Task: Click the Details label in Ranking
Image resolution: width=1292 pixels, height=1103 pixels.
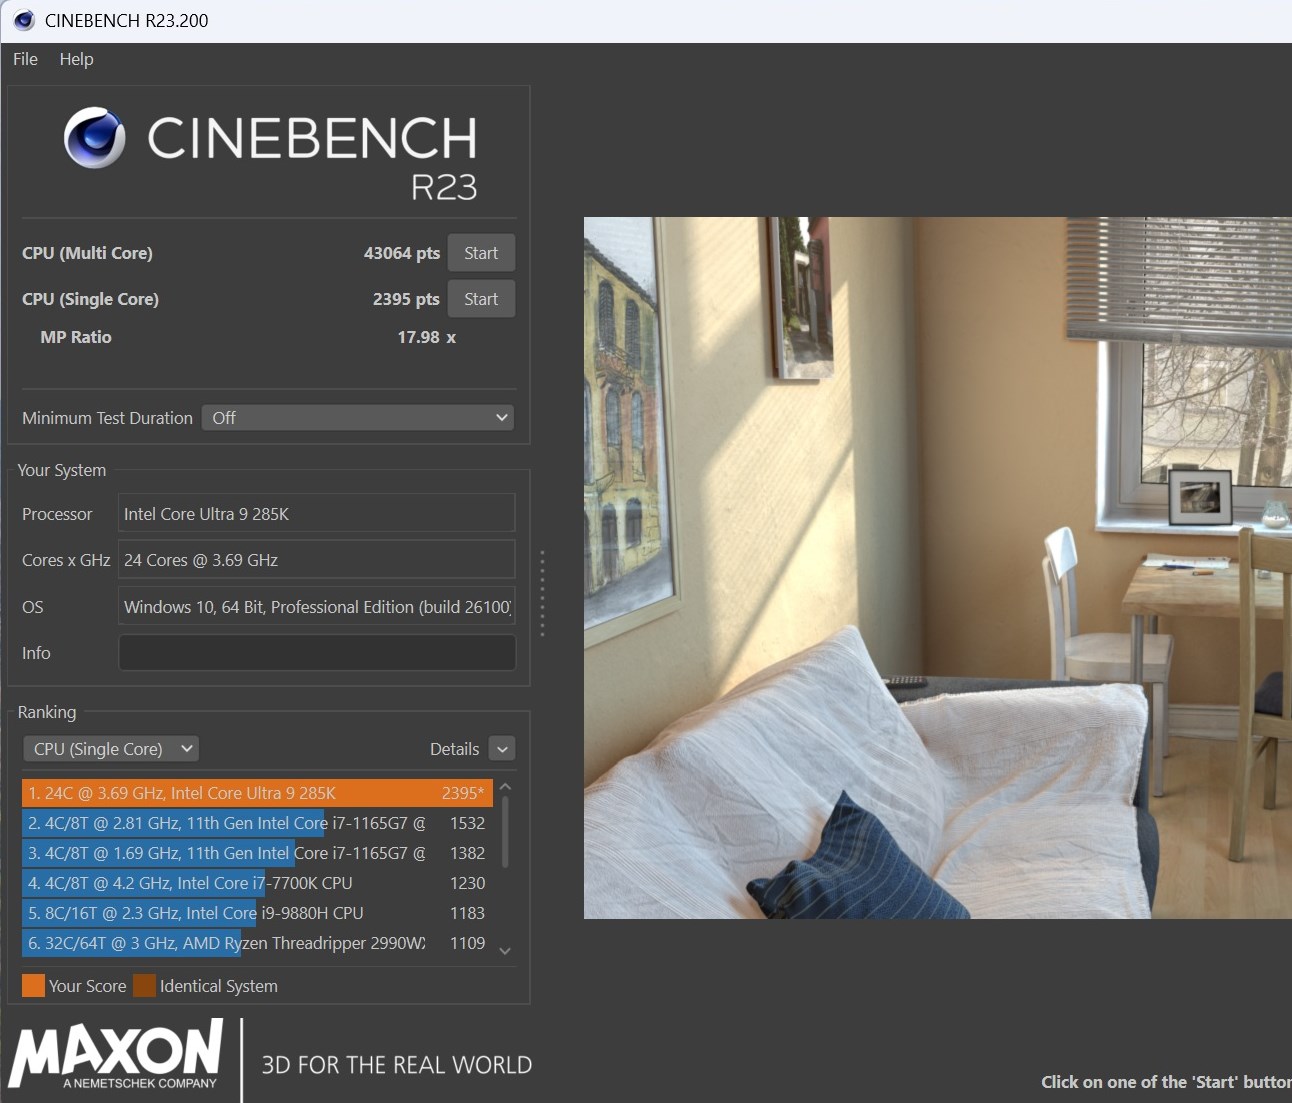Action: pyautogui.click(x=454, y=749)
